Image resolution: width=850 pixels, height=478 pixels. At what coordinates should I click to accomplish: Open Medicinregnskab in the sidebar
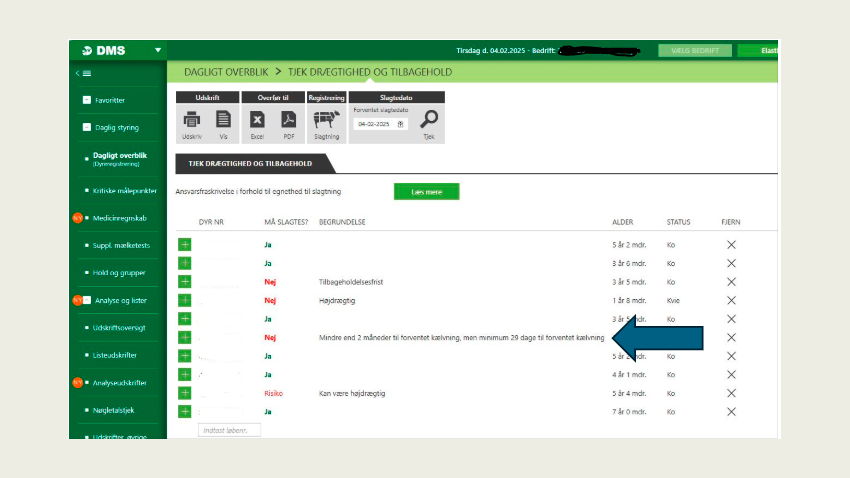[x=119, y=218]
